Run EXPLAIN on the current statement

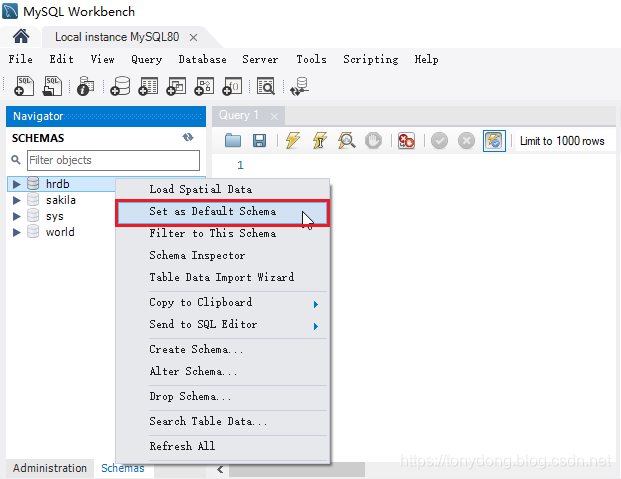(x=347, y=140)
